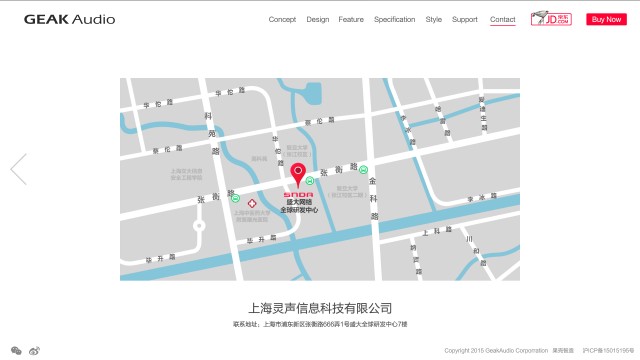
Task: Go to previous slide with left arrow
Action: pyautogui.click(x=19, y=169)
